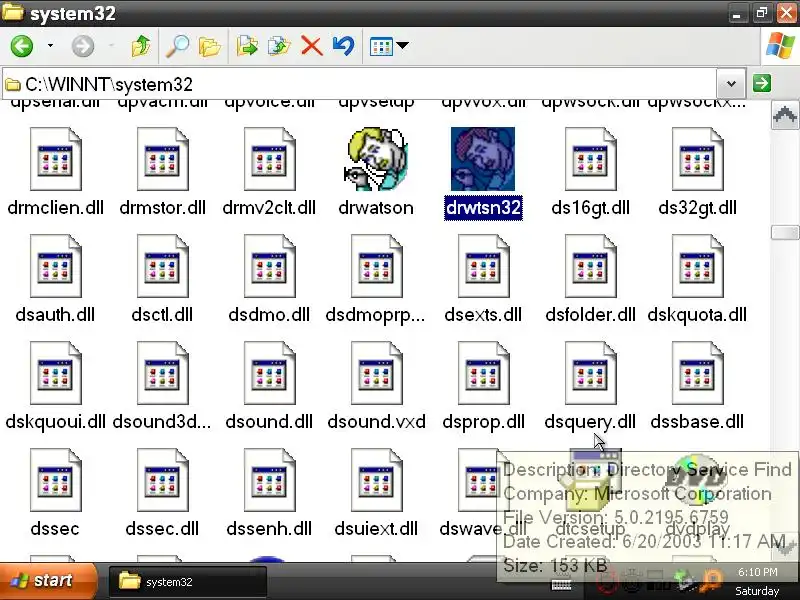Click the vertical scrollbar thumb
The image size is (800, 600).
(x=784, y=232)
